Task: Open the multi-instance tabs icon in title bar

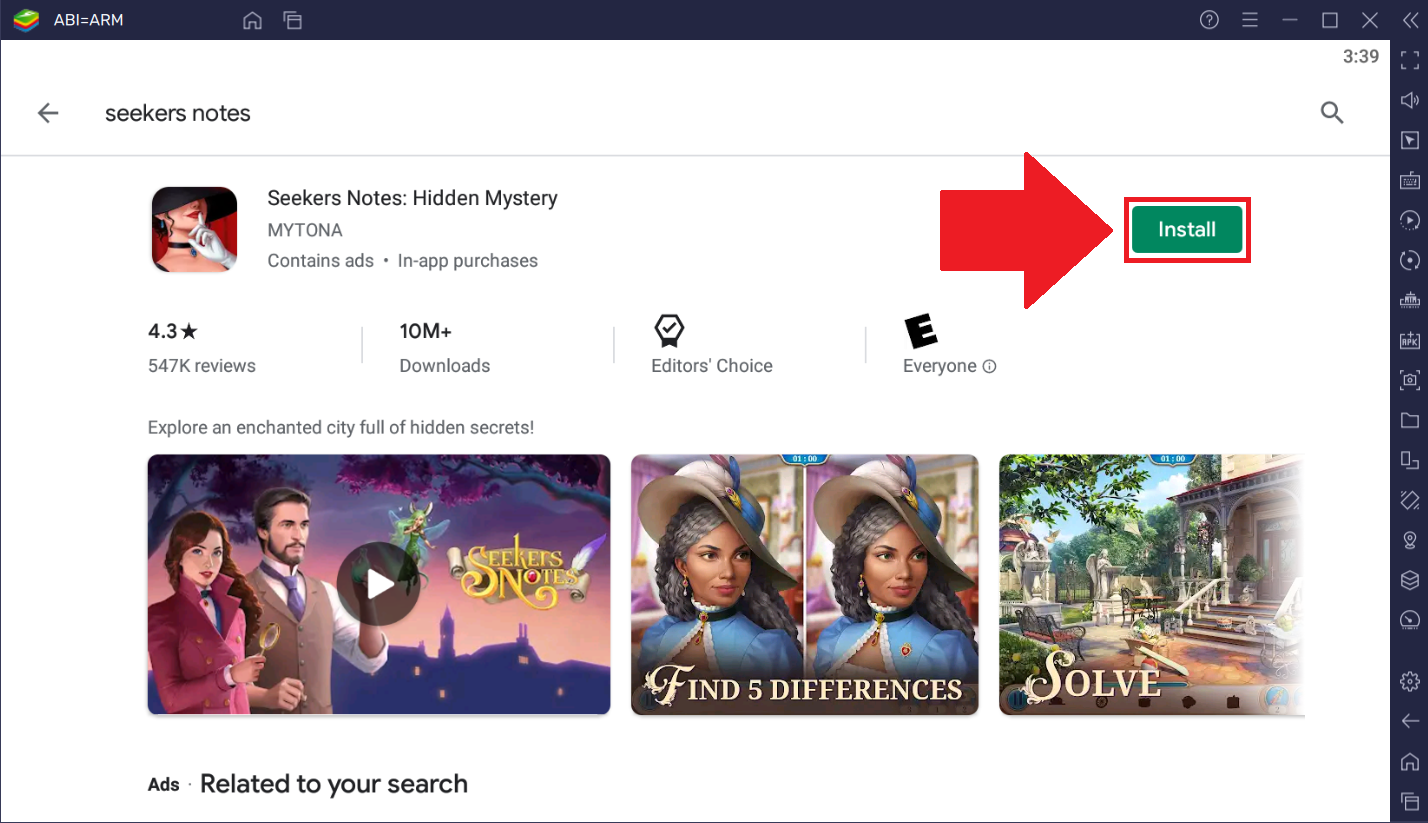Action: coord(292,20)
